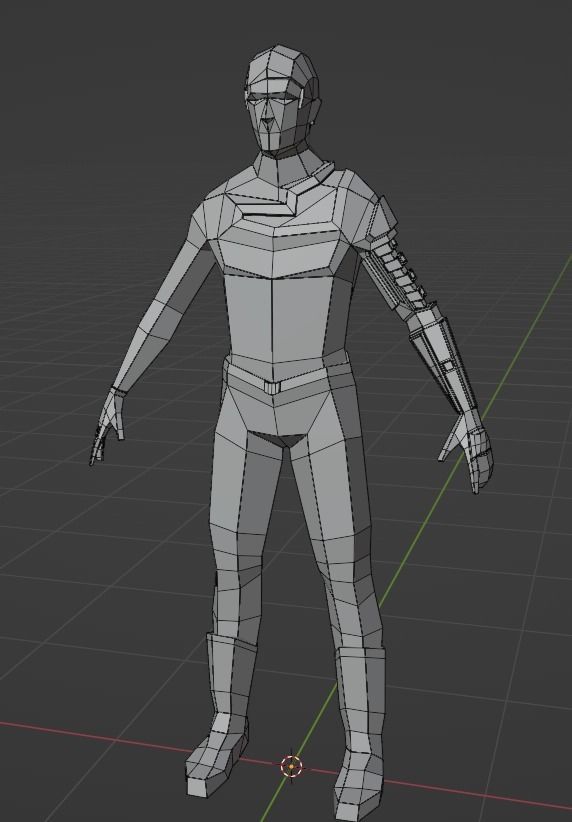Click the belt buckle on the model
This screenshot has width=572, height=822.
272,388
